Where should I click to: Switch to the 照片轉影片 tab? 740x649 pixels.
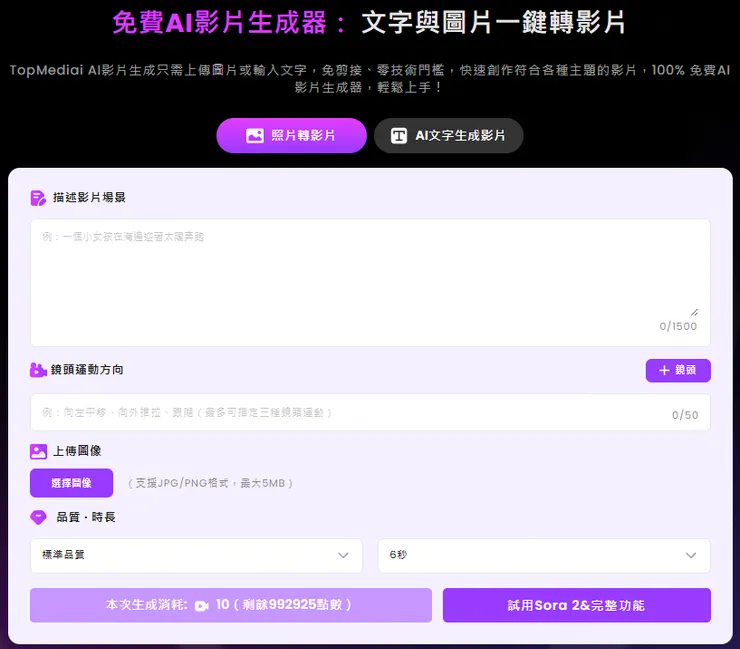pos(291,135)
